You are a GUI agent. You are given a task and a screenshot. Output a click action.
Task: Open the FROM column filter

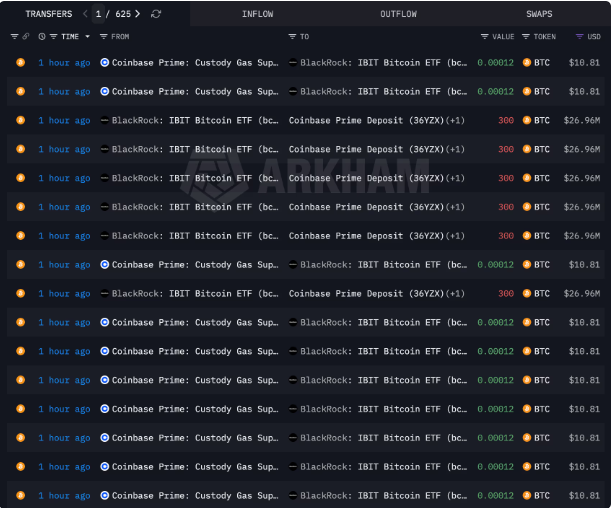(x=104, y=36)
